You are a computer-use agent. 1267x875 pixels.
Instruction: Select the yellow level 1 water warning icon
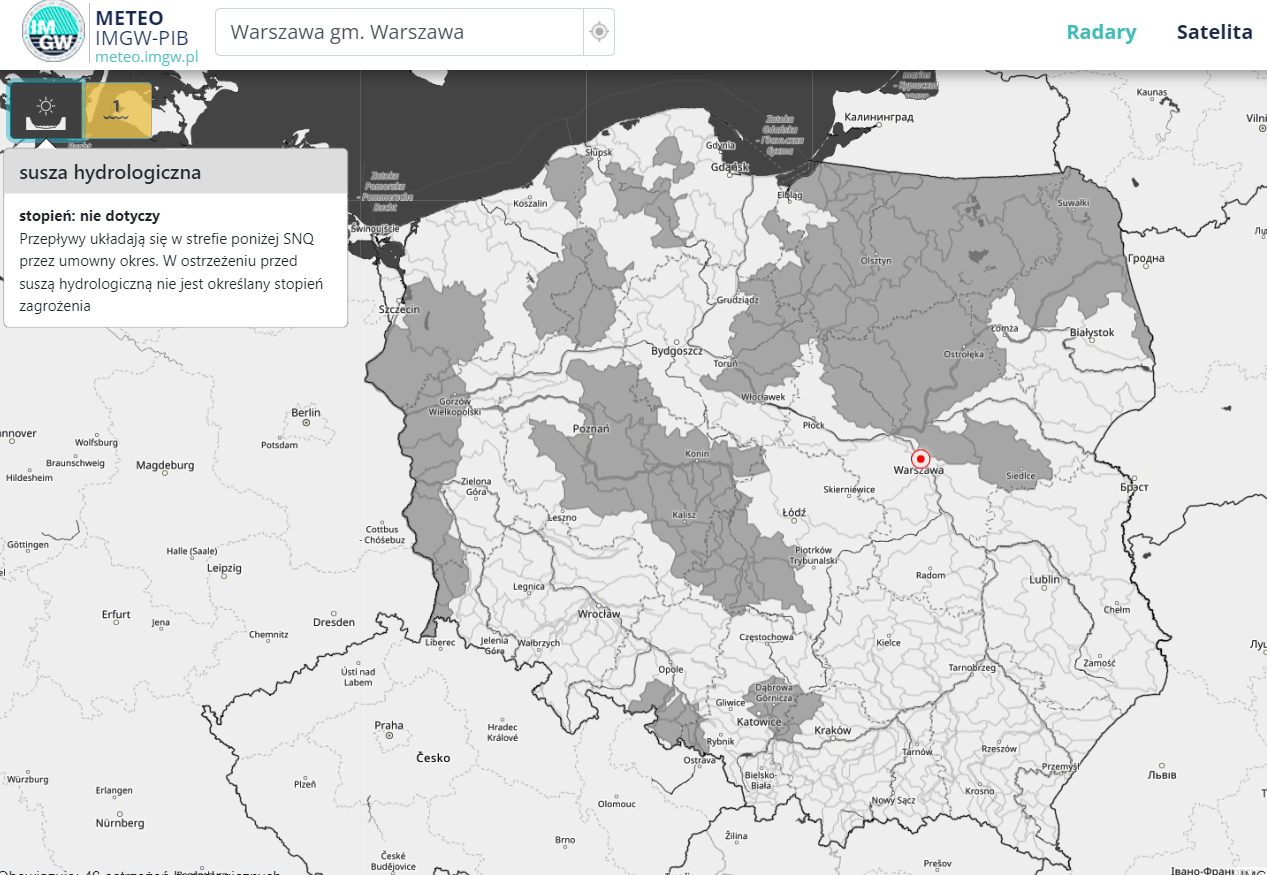[x=118, y=110]
